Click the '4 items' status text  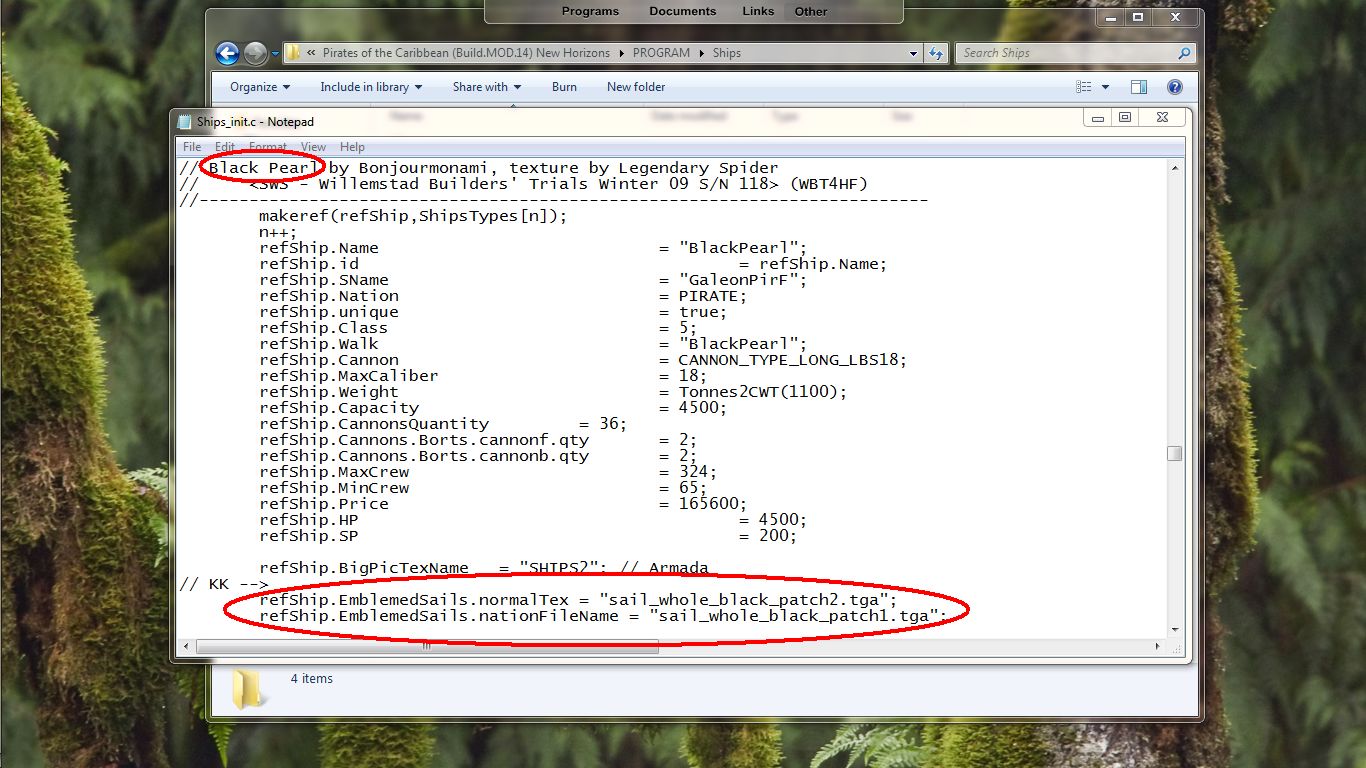tap(311, 678)
